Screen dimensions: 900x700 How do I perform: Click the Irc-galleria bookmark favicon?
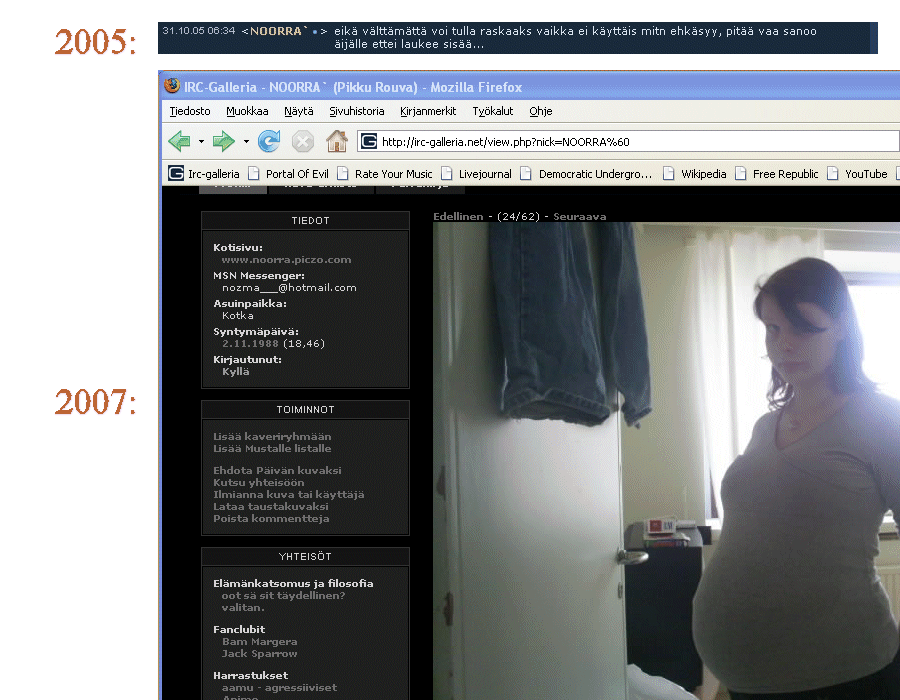pyautogui.click(x=176, y=173)
